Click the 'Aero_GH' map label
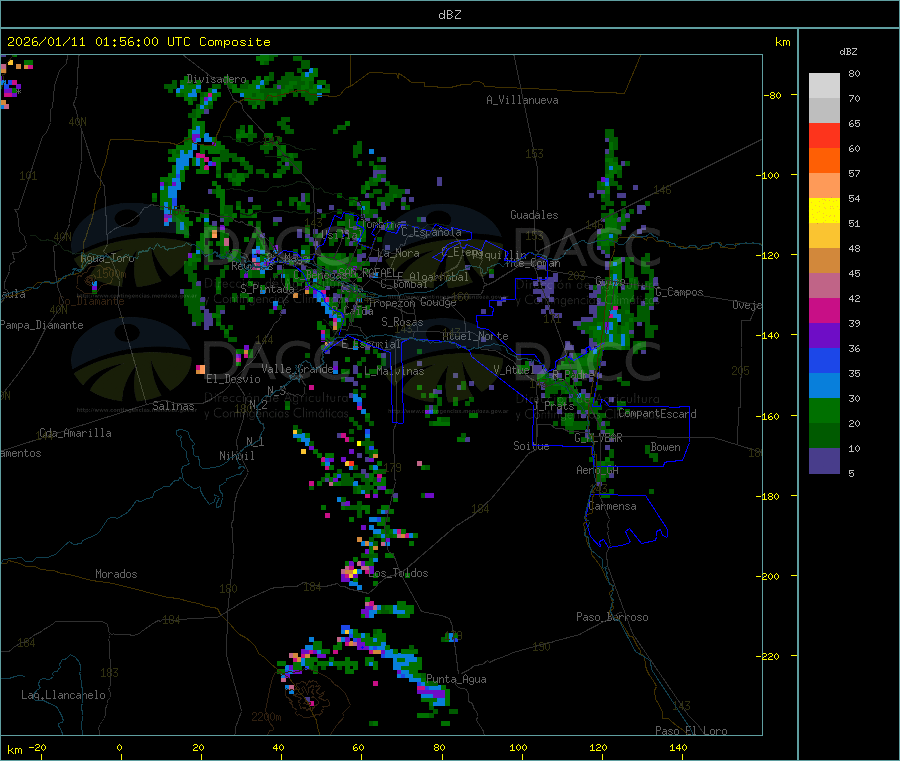Viewport: 900px width, 761px height. click(x=598, y=470)
